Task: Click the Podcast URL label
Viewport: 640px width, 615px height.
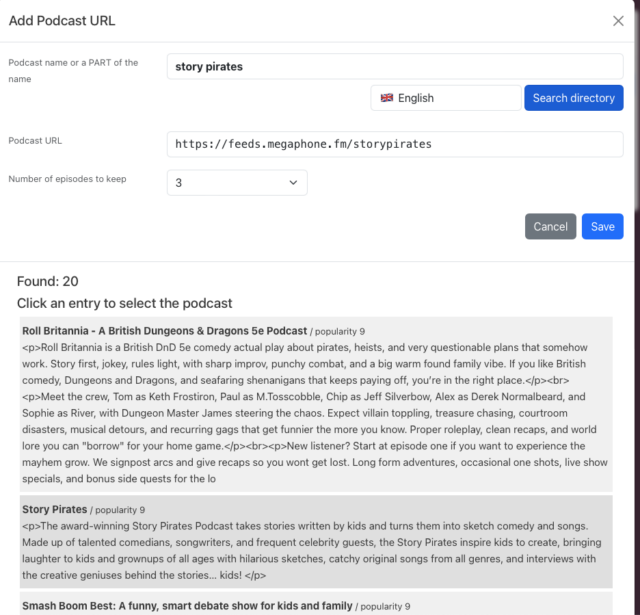Action: coord(35,141)
